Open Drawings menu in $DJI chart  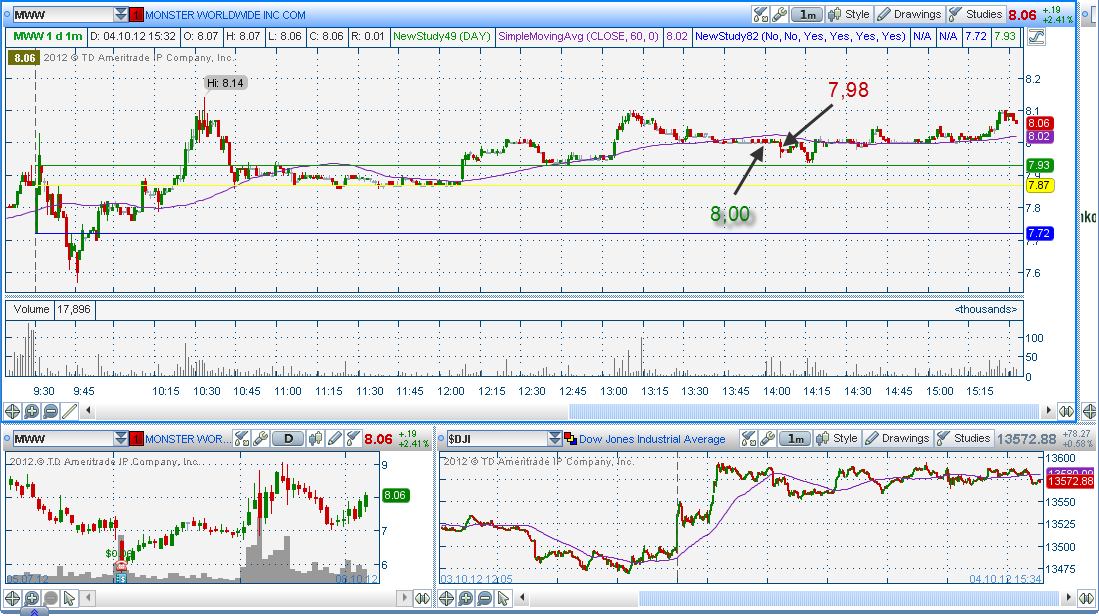898,438
